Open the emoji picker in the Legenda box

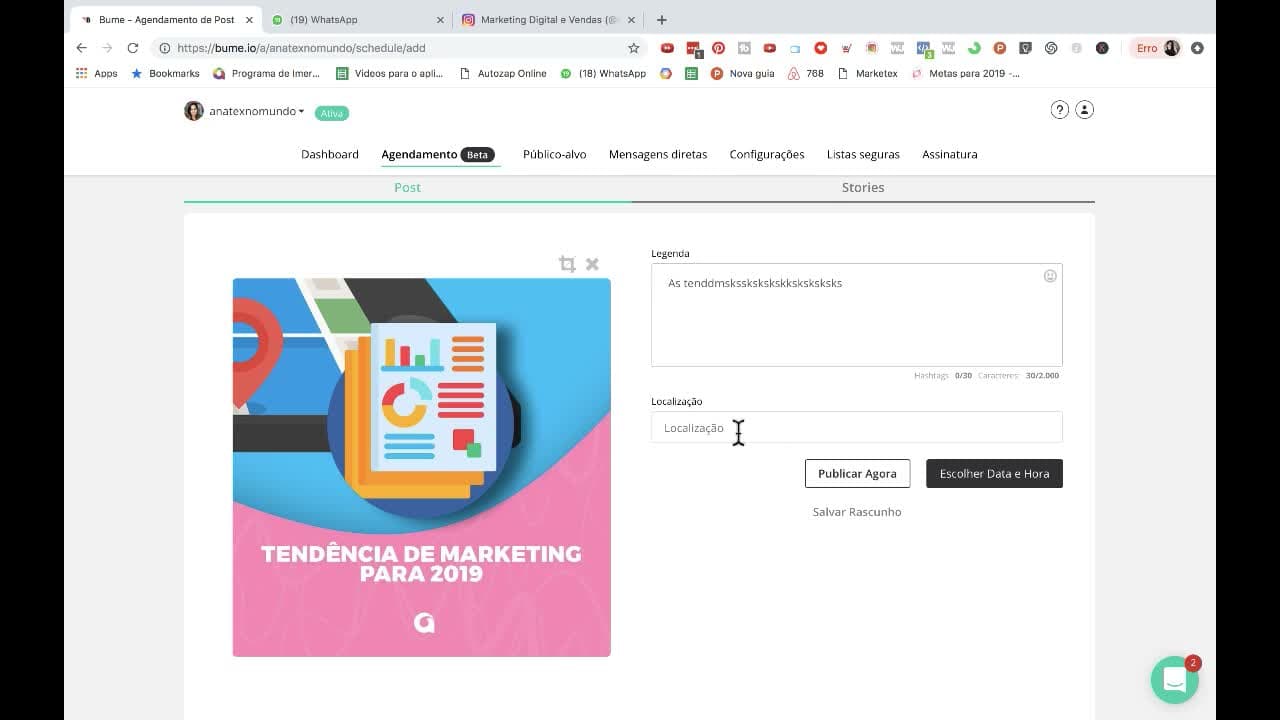click(x=1050, y=276)
